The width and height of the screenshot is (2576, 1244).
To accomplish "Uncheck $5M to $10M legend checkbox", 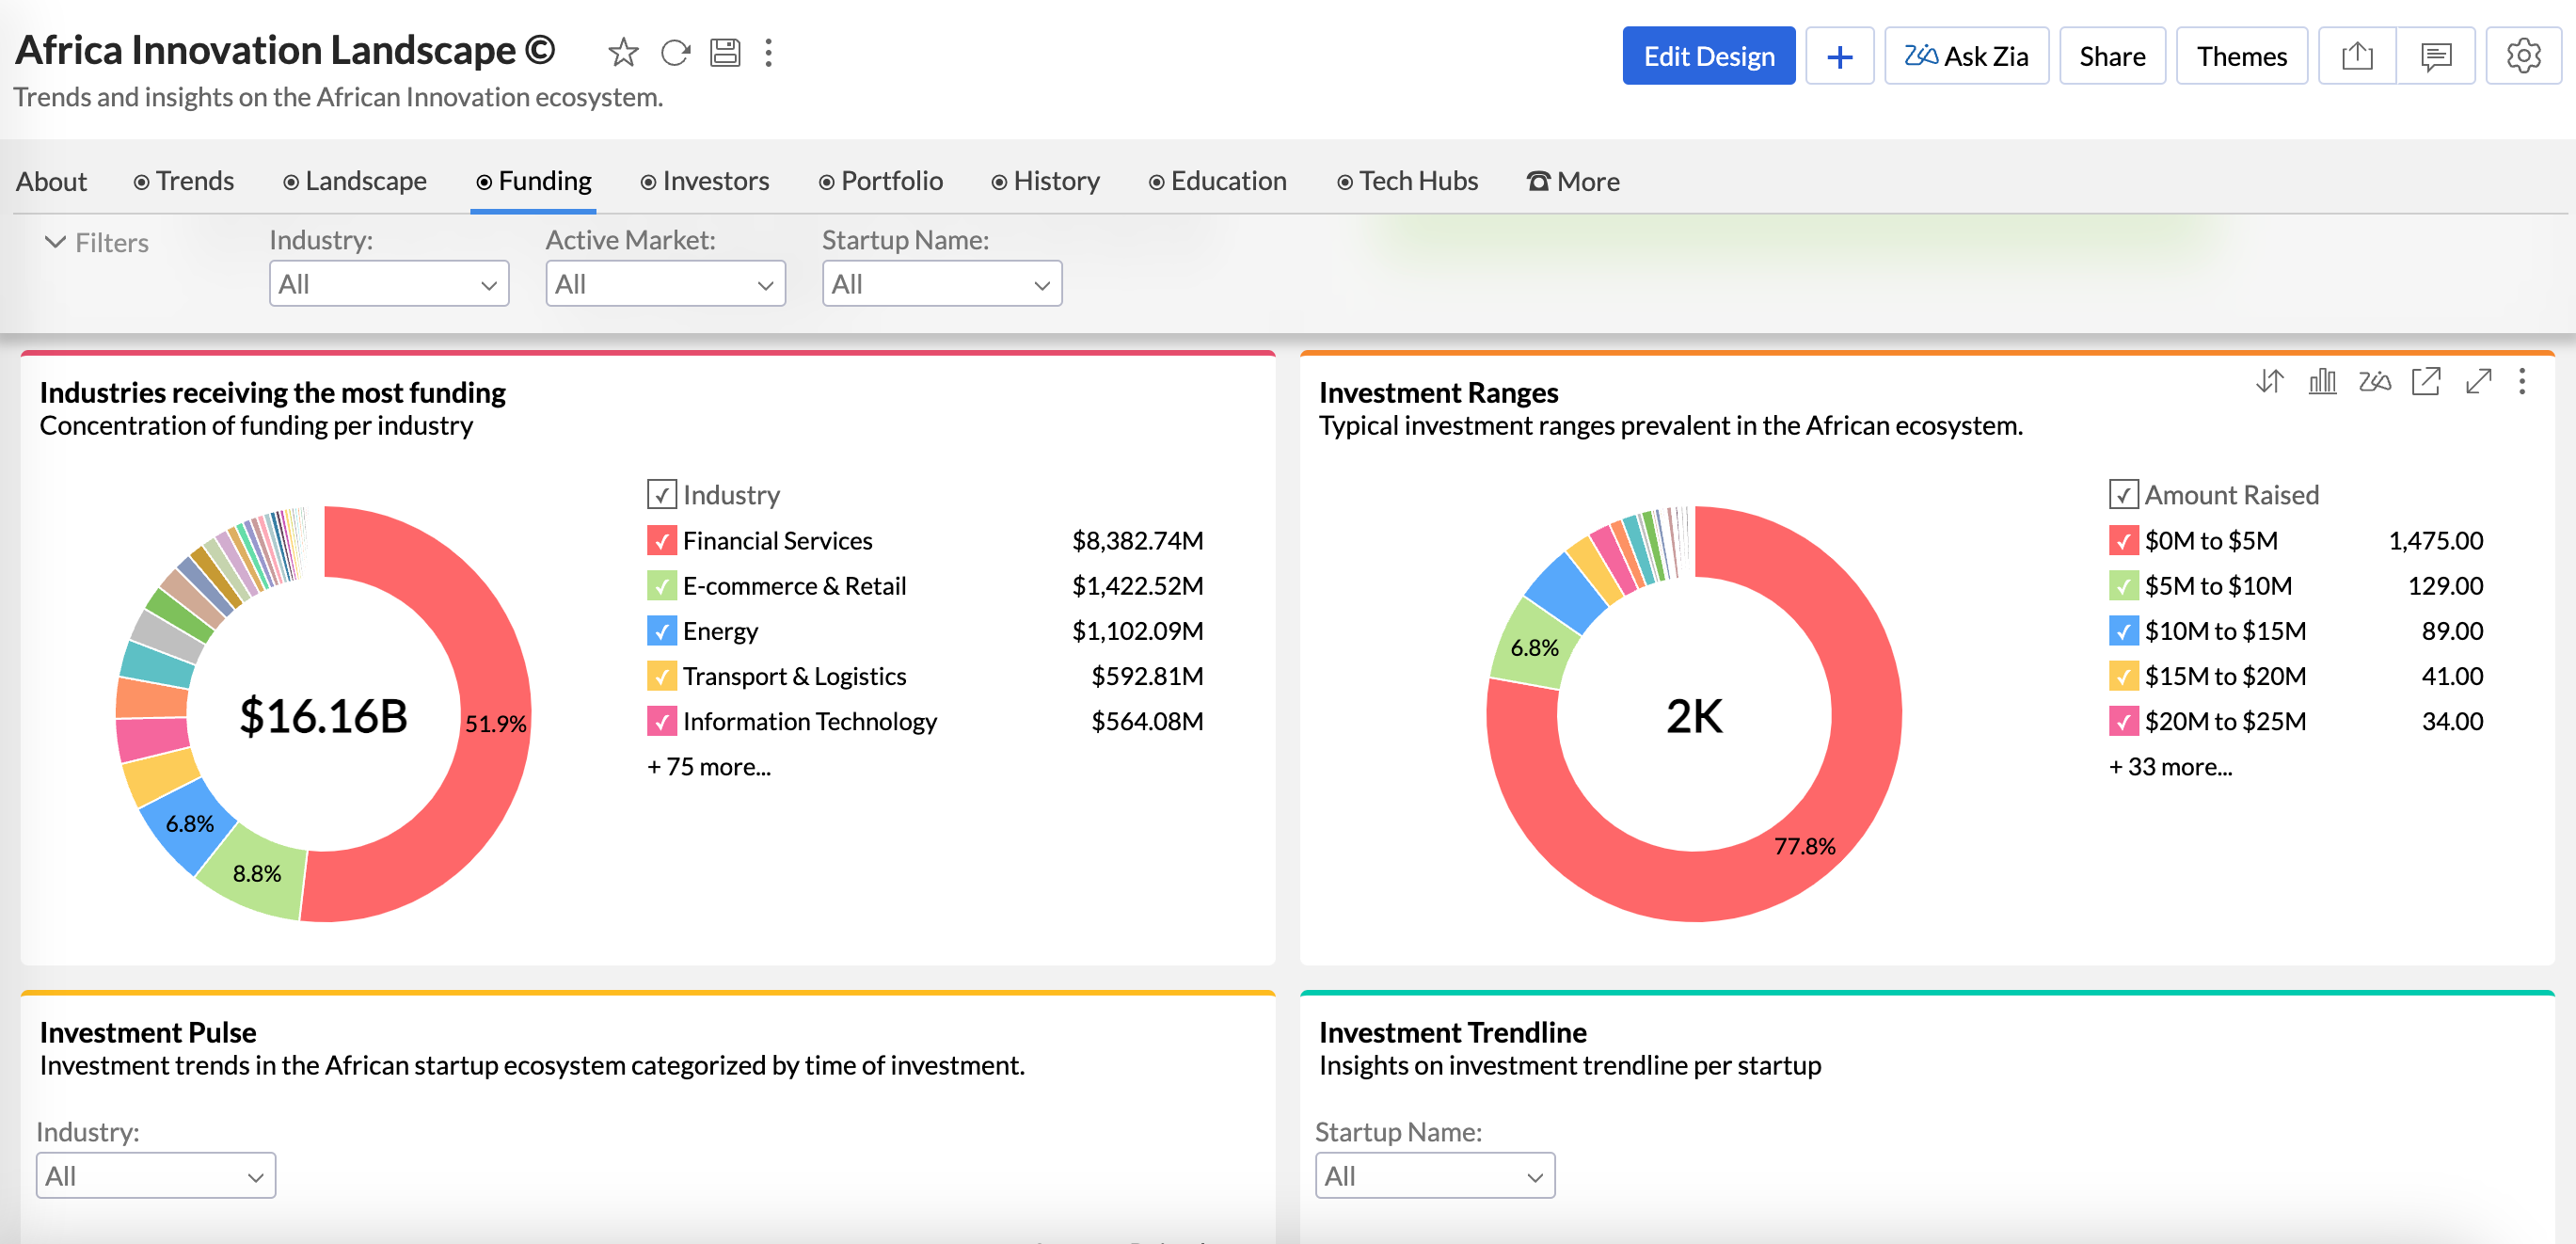I will (x=2123, y=585).
